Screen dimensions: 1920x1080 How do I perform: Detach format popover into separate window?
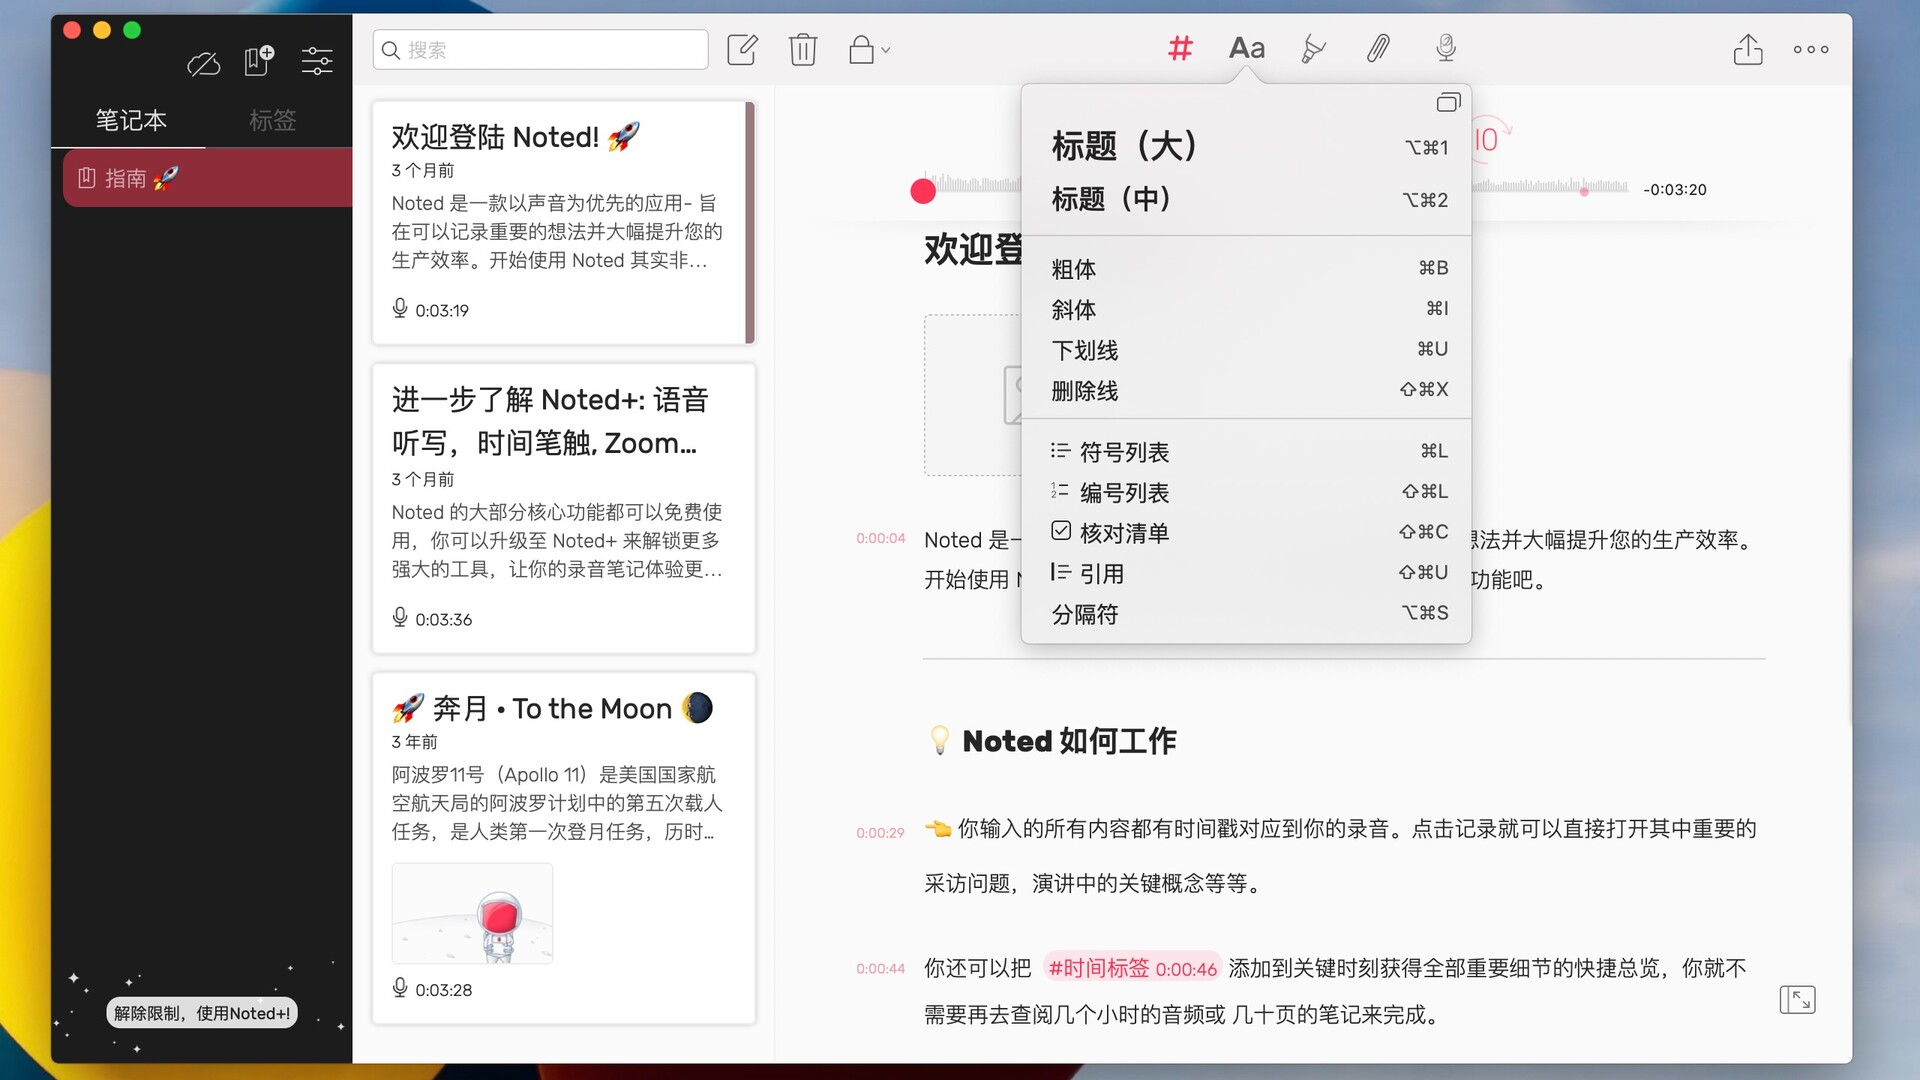click(1448, 102)
